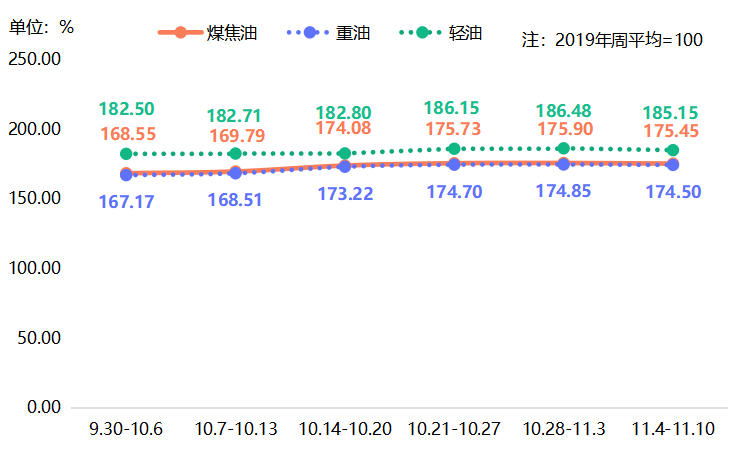Click the orange data value 174.08
The height and width of the screenshot is (449, 737).
click(343, 128)
